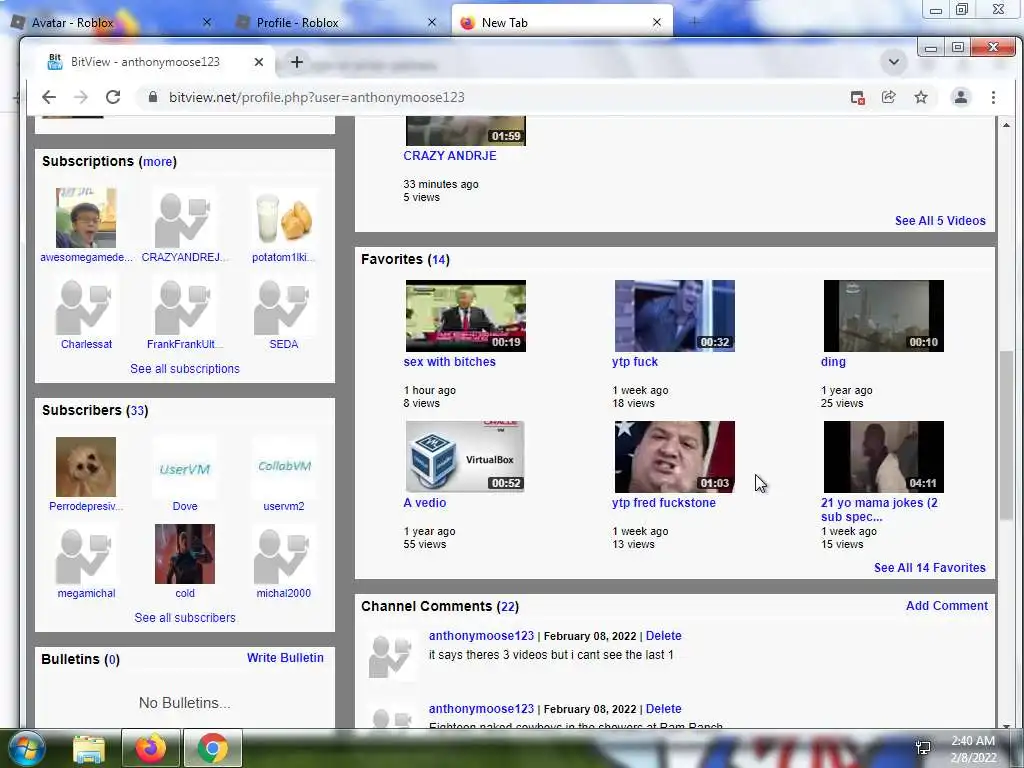
Task: Click Channel Comments count (22) link
Action: [x=507, y=607]
